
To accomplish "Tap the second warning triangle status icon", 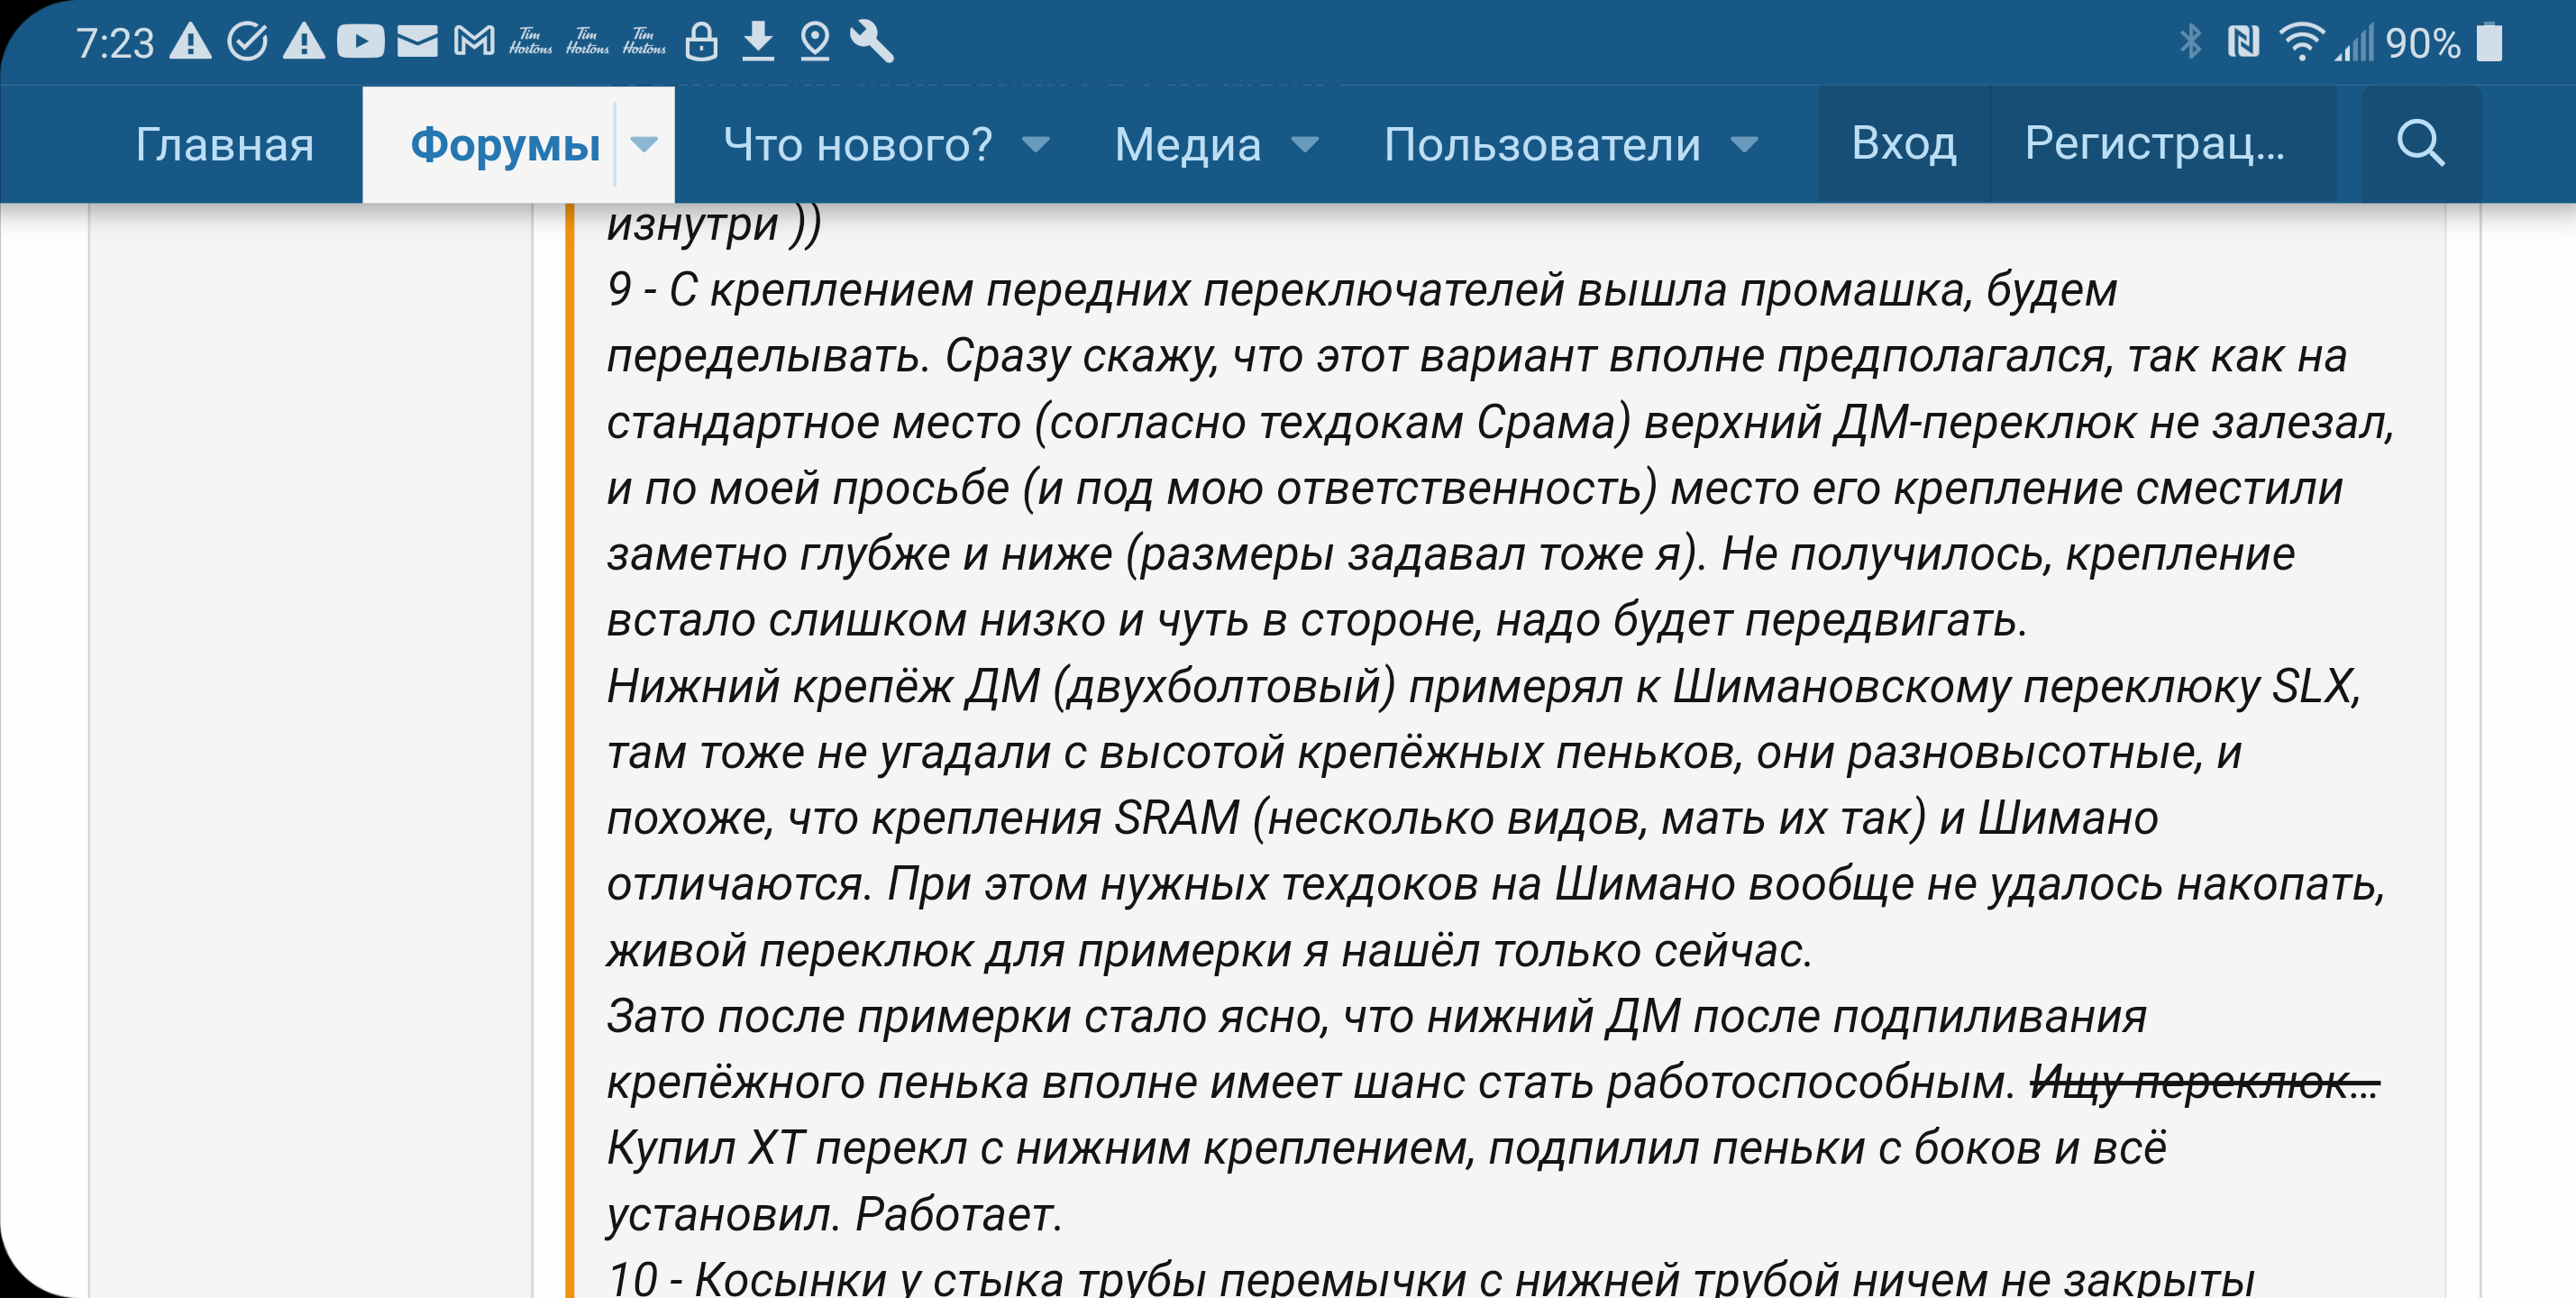I will click(304, 42).
